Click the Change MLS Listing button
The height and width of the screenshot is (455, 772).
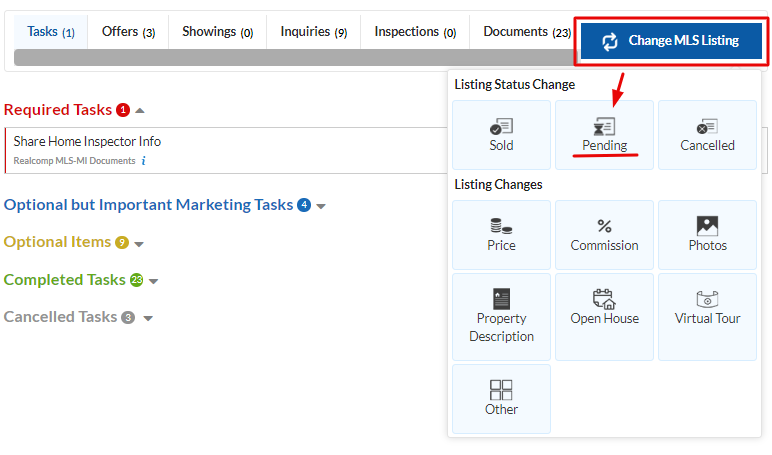click(x=671, y=41)
